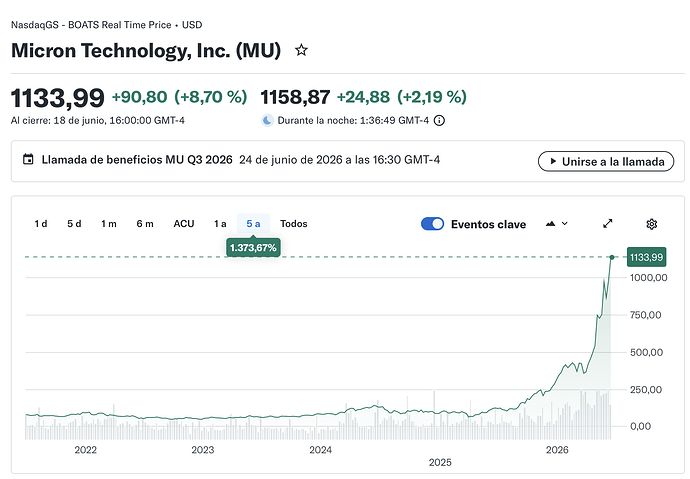Toggle Eventos clave switch
The image size is (690, 479).
click(432, 224)
